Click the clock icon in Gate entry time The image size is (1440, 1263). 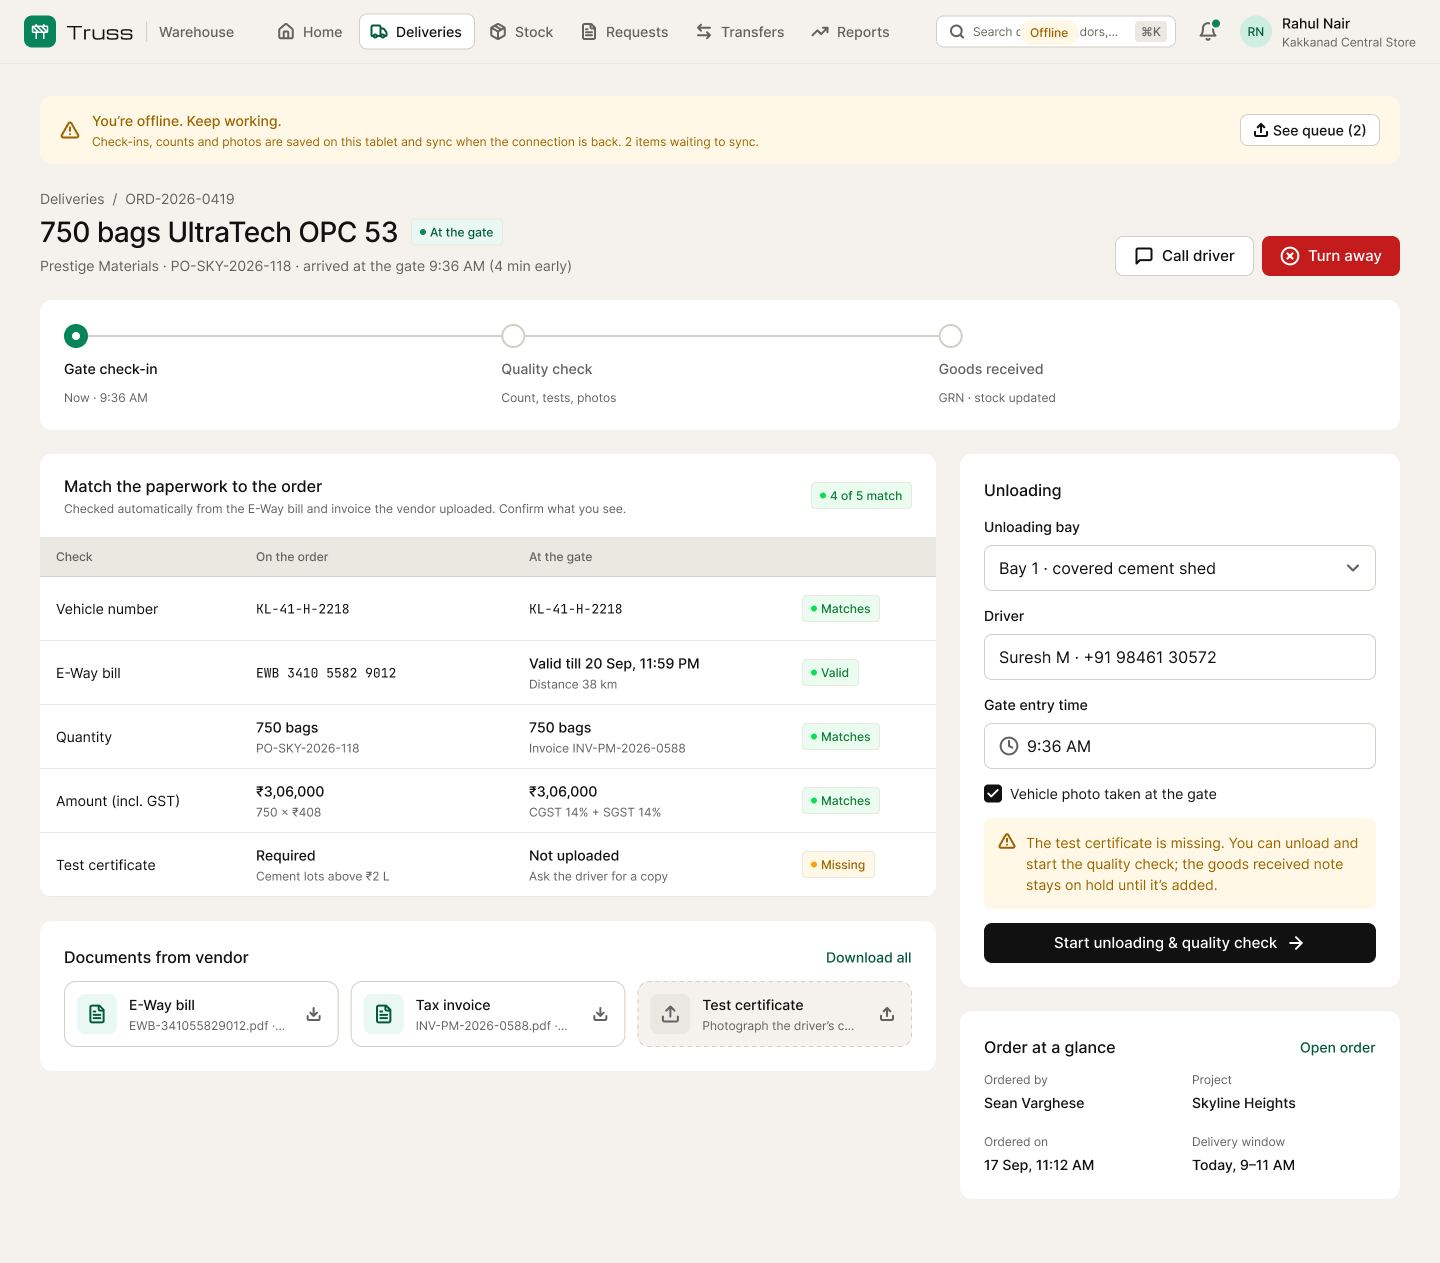1009,746
